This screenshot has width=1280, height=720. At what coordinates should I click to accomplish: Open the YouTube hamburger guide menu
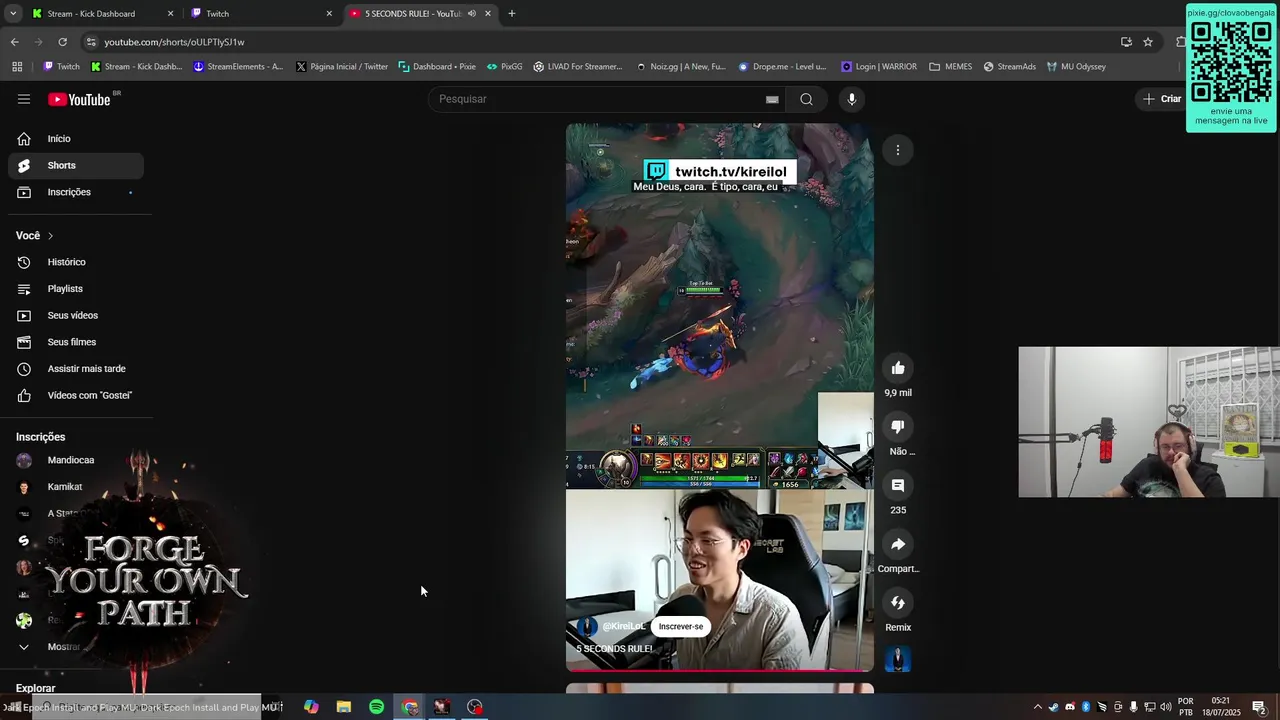pyautogui.click(x=24, y=99)
